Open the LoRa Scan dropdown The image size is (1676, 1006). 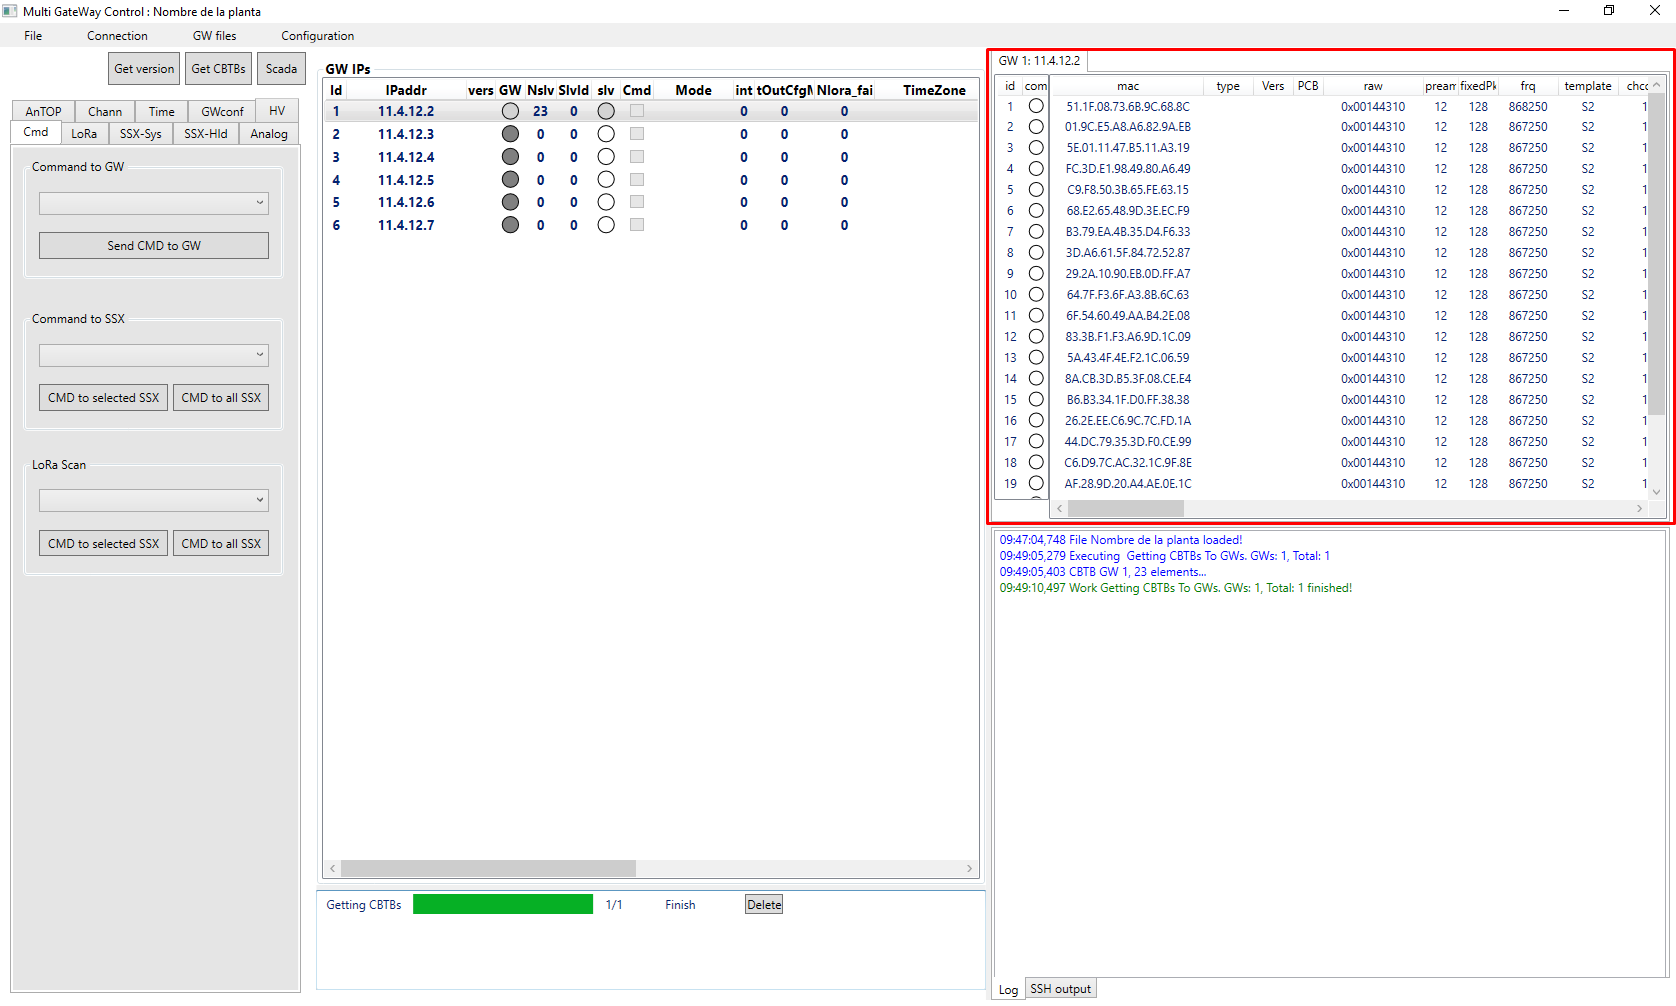153,500
